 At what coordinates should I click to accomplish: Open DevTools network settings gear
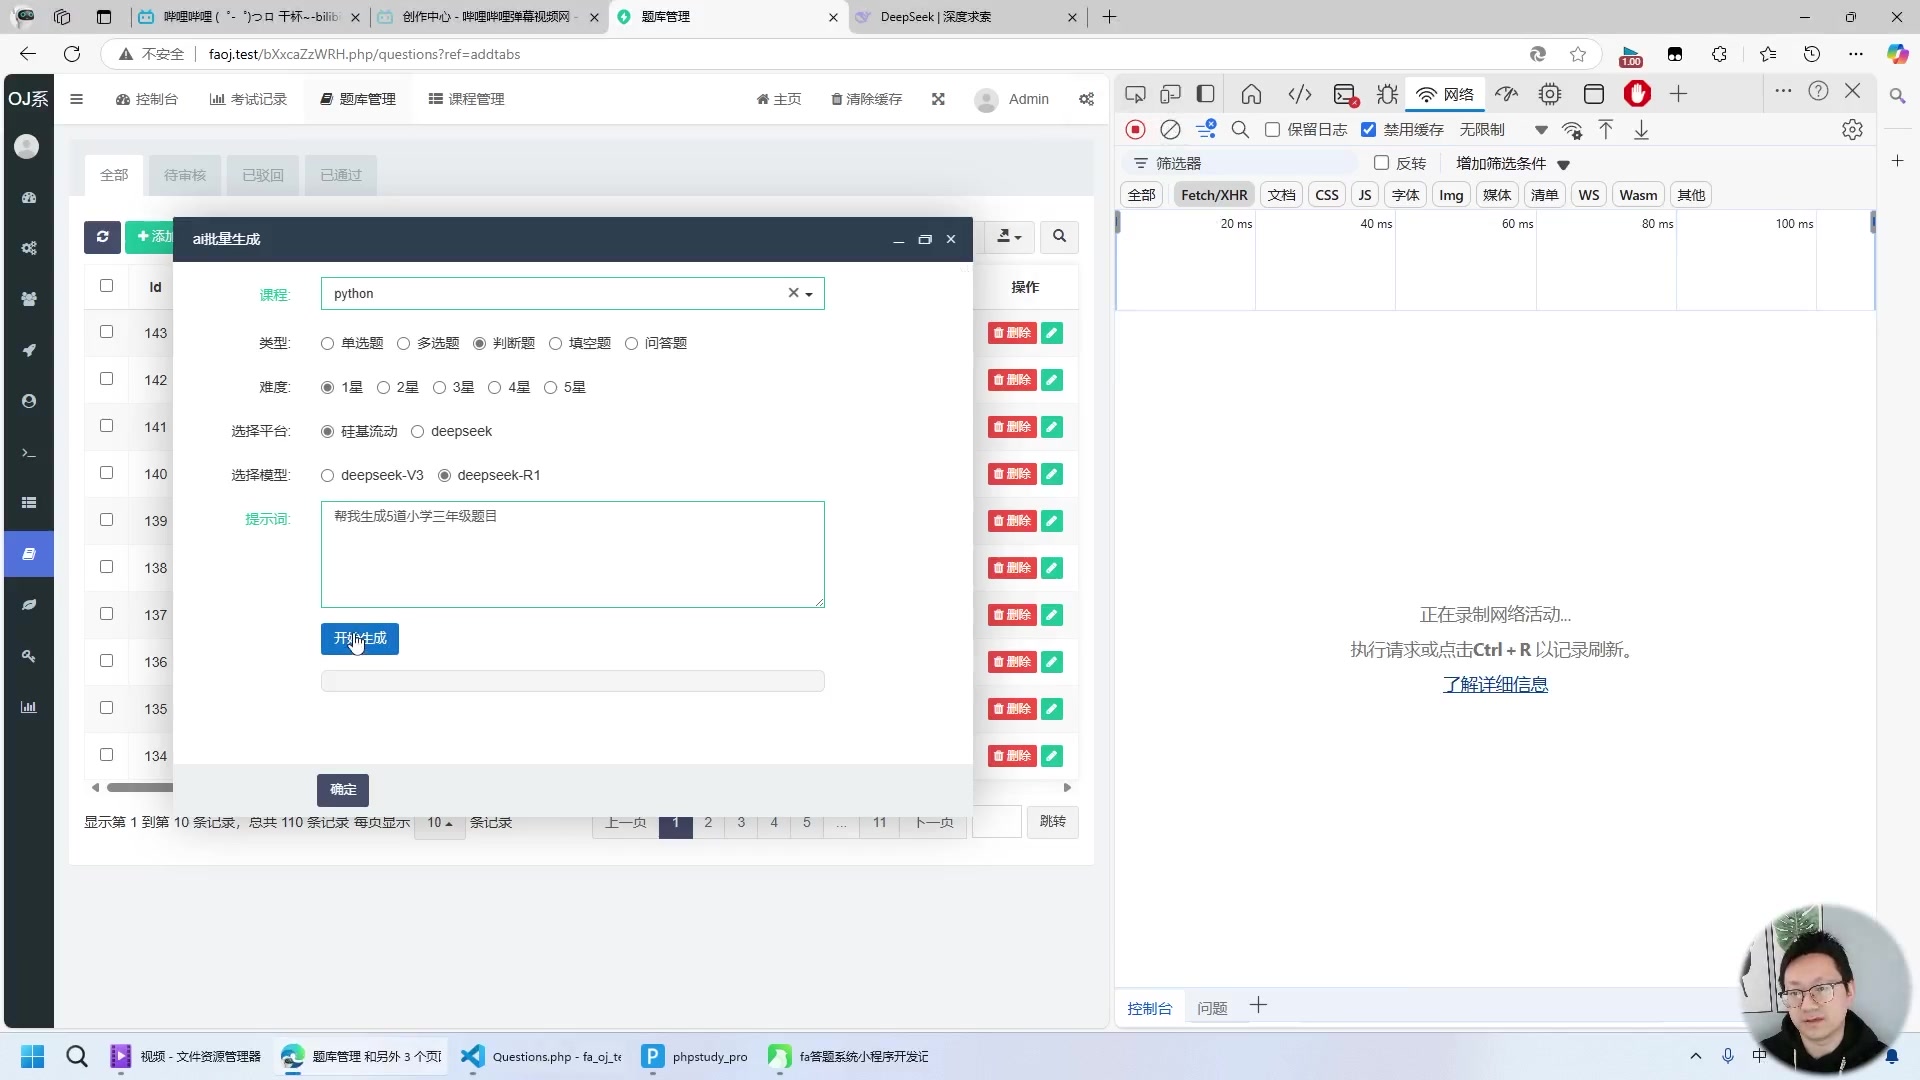click(x=1852, y=130)
